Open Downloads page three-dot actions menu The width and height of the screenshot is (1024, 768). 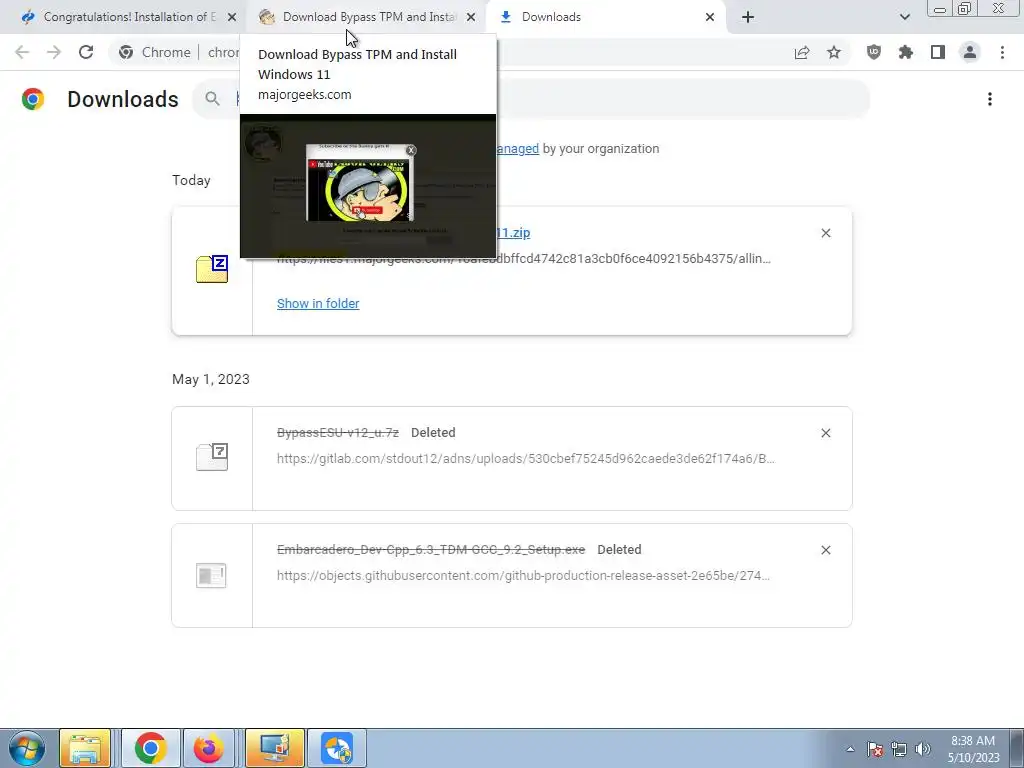990,99
